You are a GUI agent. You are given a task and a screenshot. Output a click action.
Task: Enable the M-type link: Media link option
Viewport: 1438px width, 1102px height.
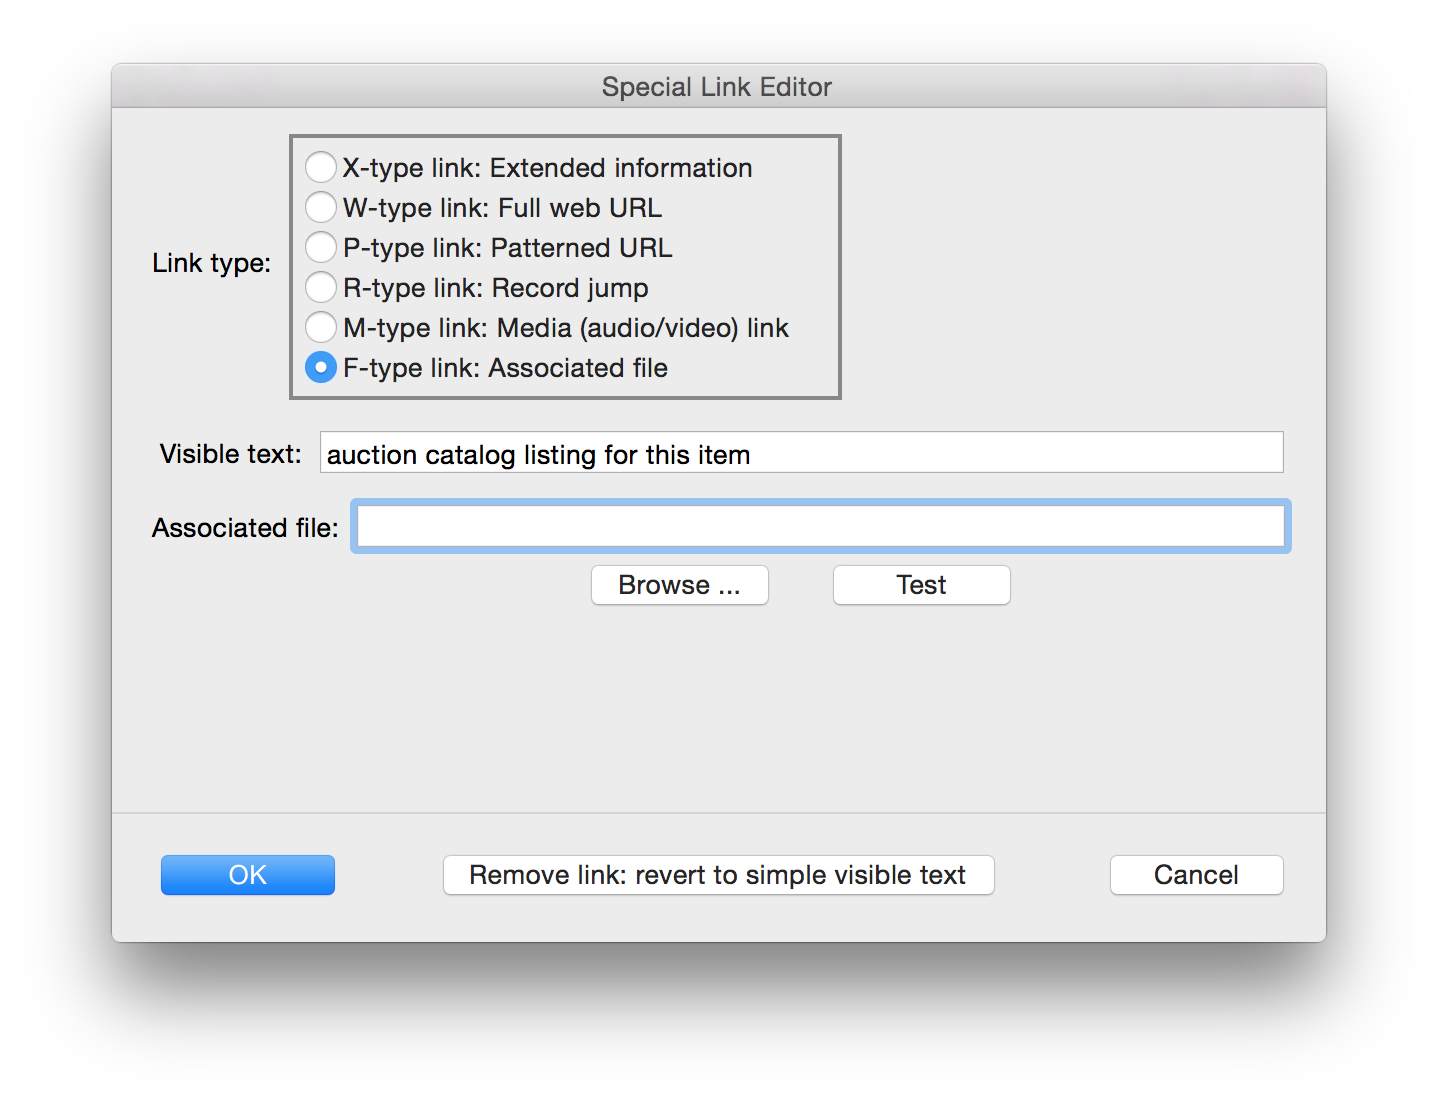[x=320, y=327]
